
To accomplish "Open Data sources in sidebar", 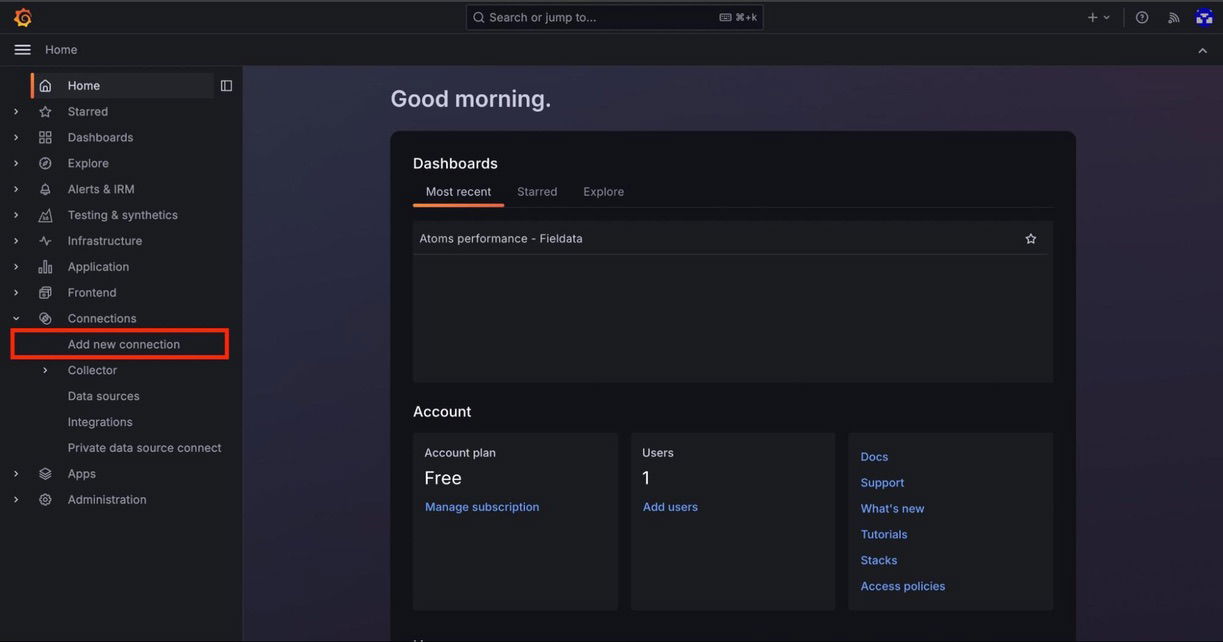I will 103,397.
